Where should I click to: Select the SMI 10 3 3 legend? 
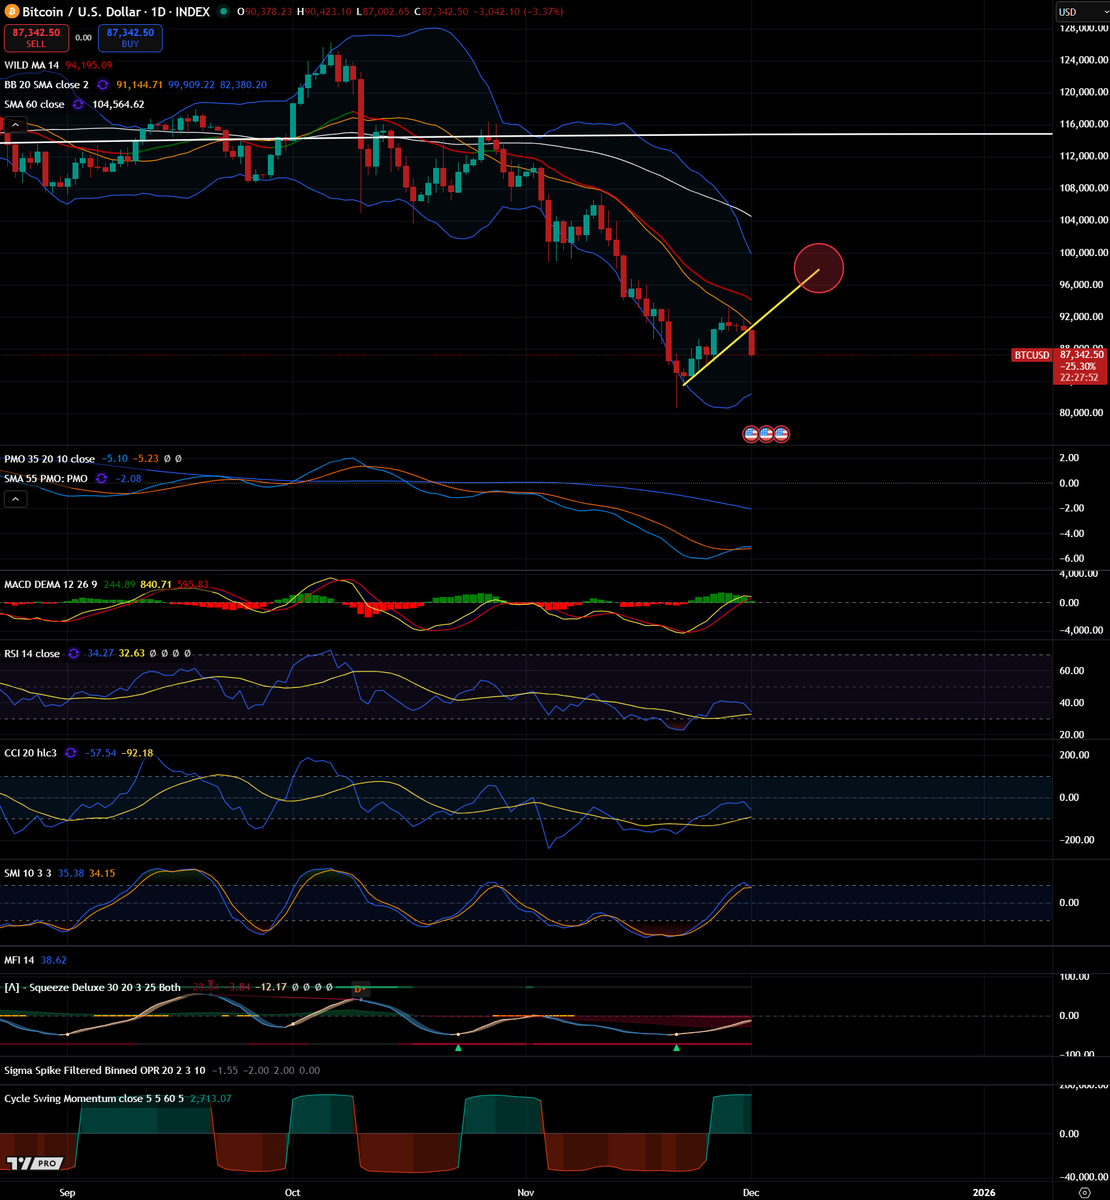(x=27, y=873)
